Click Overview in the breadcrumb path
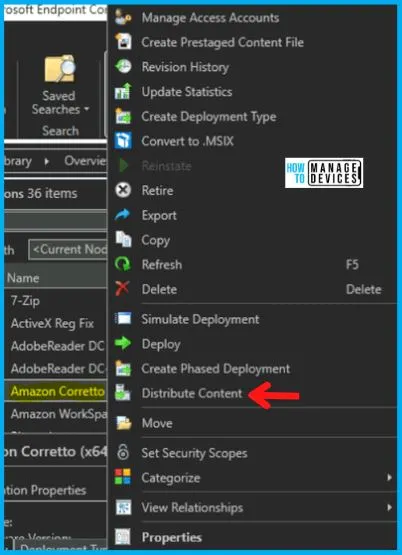This screenshot has height=555, width=402. [85, 161]
